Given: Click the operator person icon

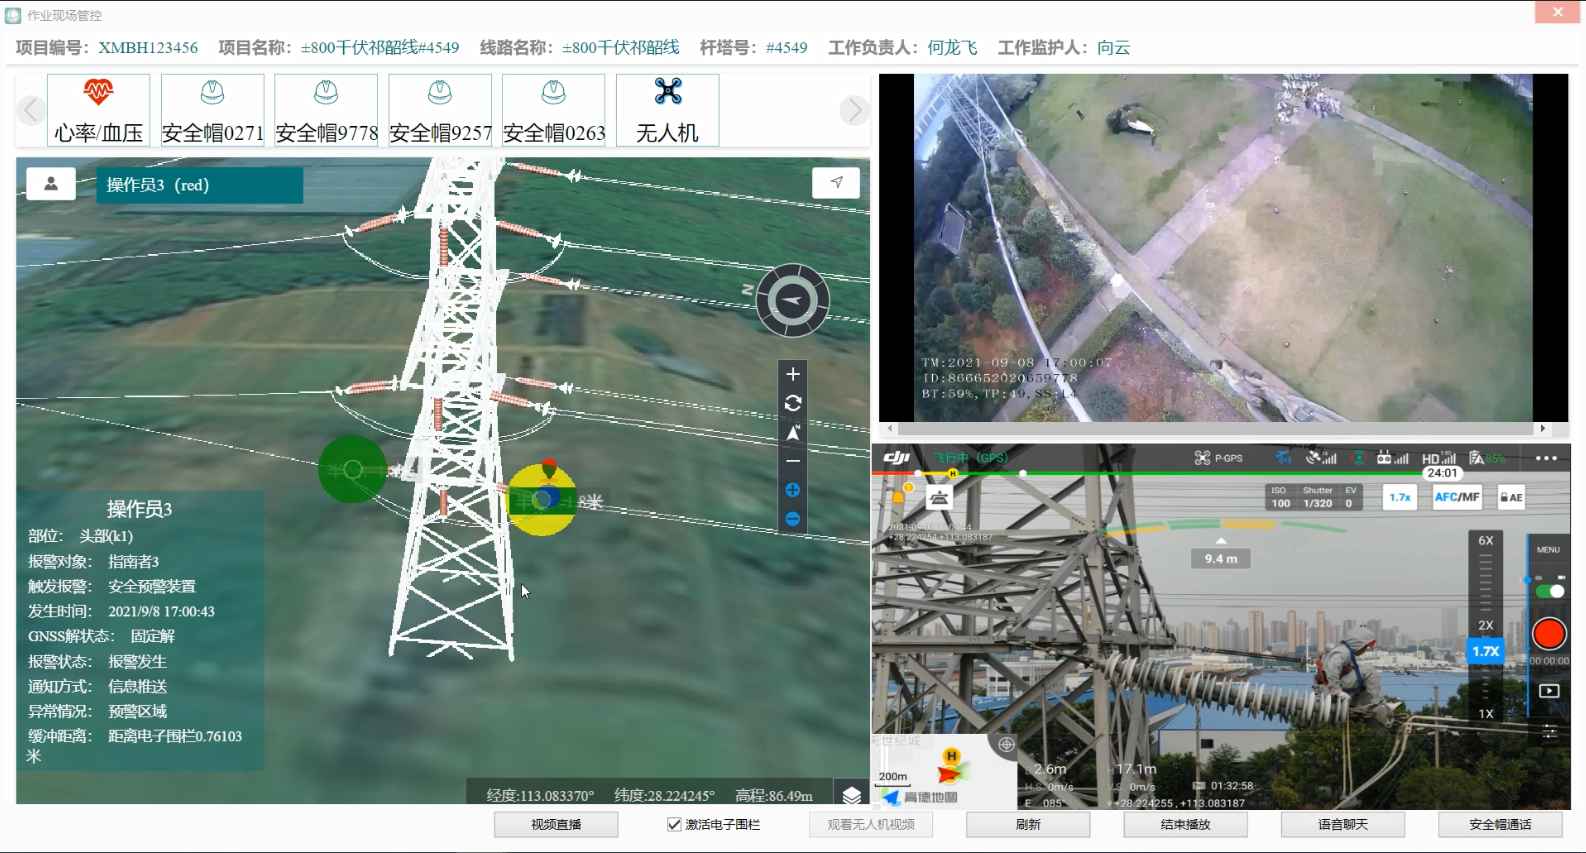Looking at the screenshot, I should point(51,184).
